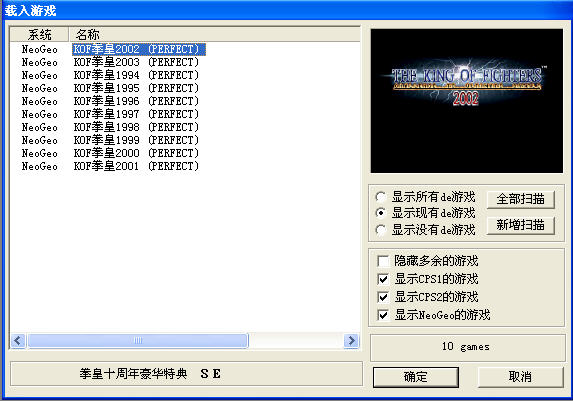The height and width of the screenshot is (401, 573).
Task: Select KOF拳皇1994 (PERFECT) entry
Action: pyautogui.click(x=136, y=75)
